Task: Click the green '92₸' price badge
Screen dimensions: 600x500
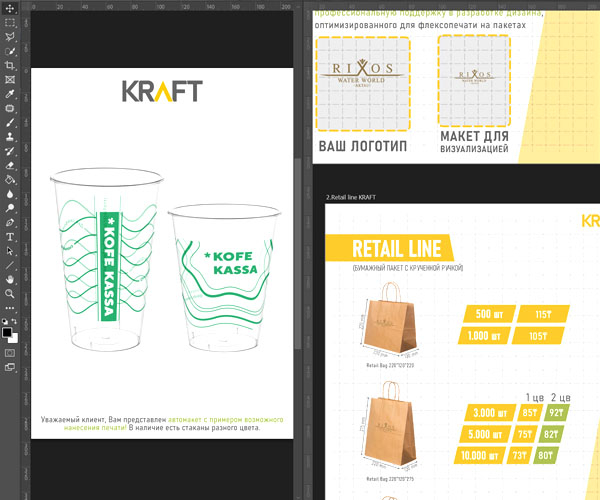Action: click(556, 413)
